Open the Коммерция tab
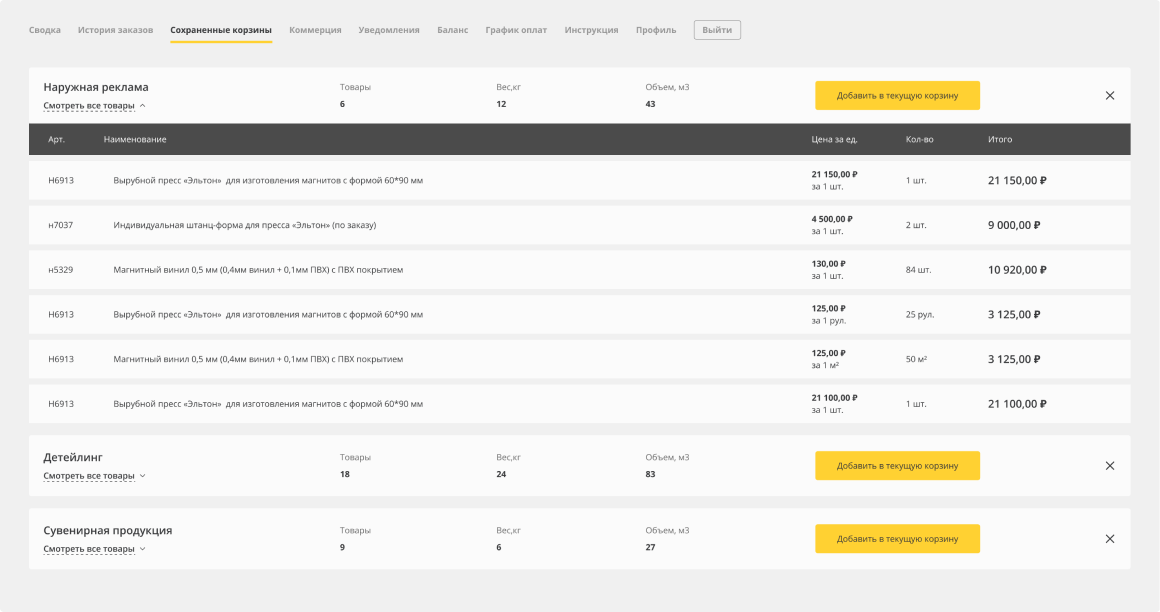 pos(315,30)
